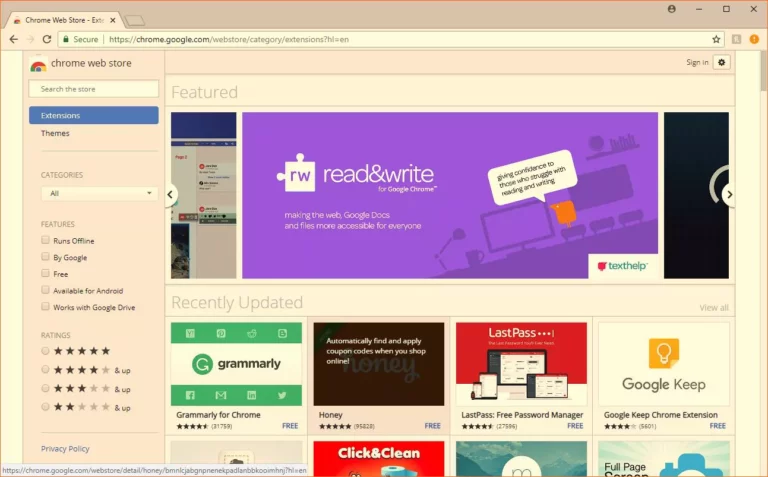Screen dimensions: 768x477
Task: Click the grey extension icon beside star
Action: click(736, 39)
